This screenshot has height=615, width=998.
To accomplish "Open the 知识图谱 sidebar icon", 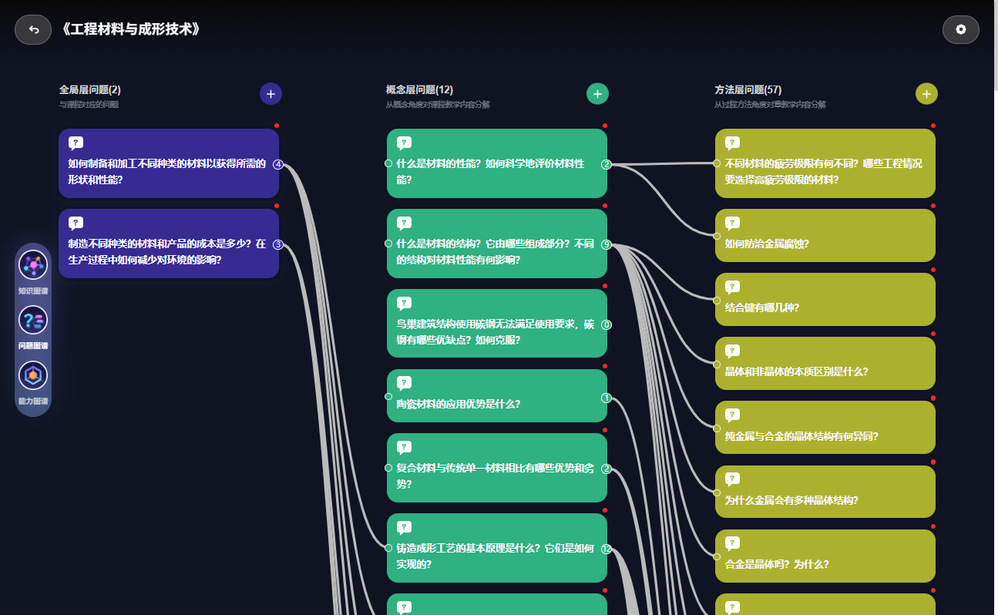I will [x=33, y=266].
